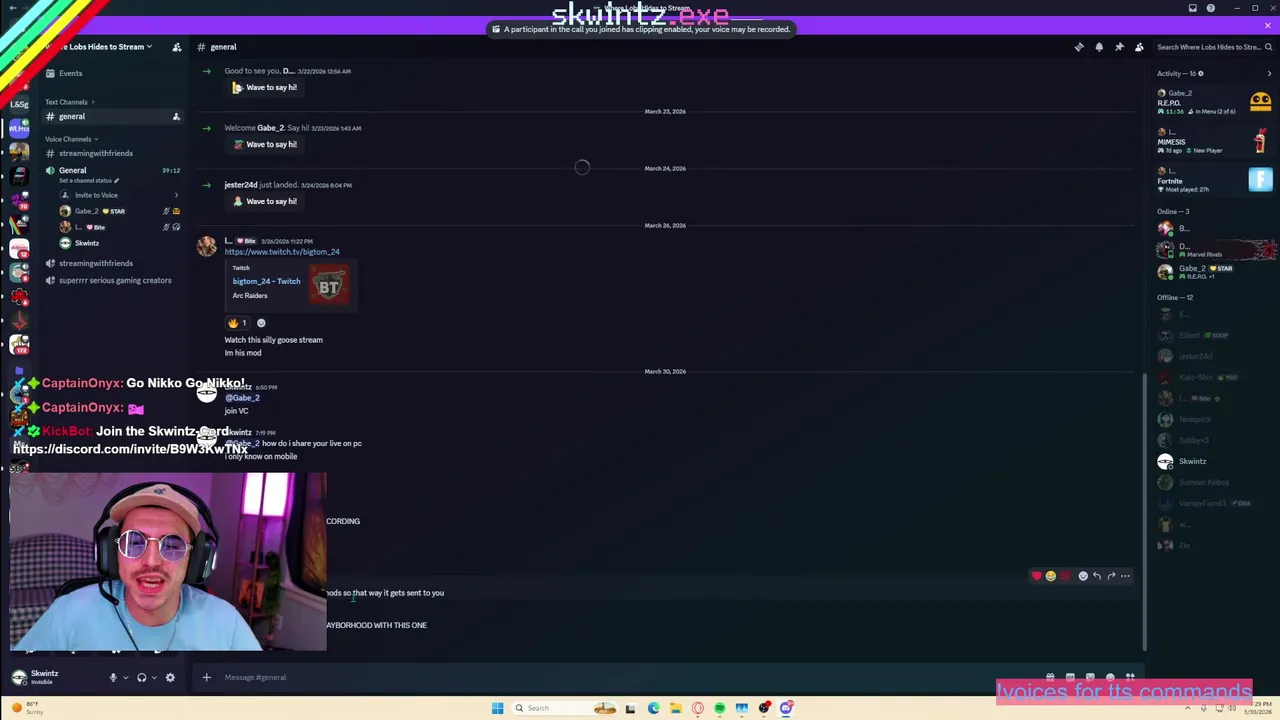Screen dimensions: 1280x720
Task: Open the Events item
Action: (x=70, y=73)
